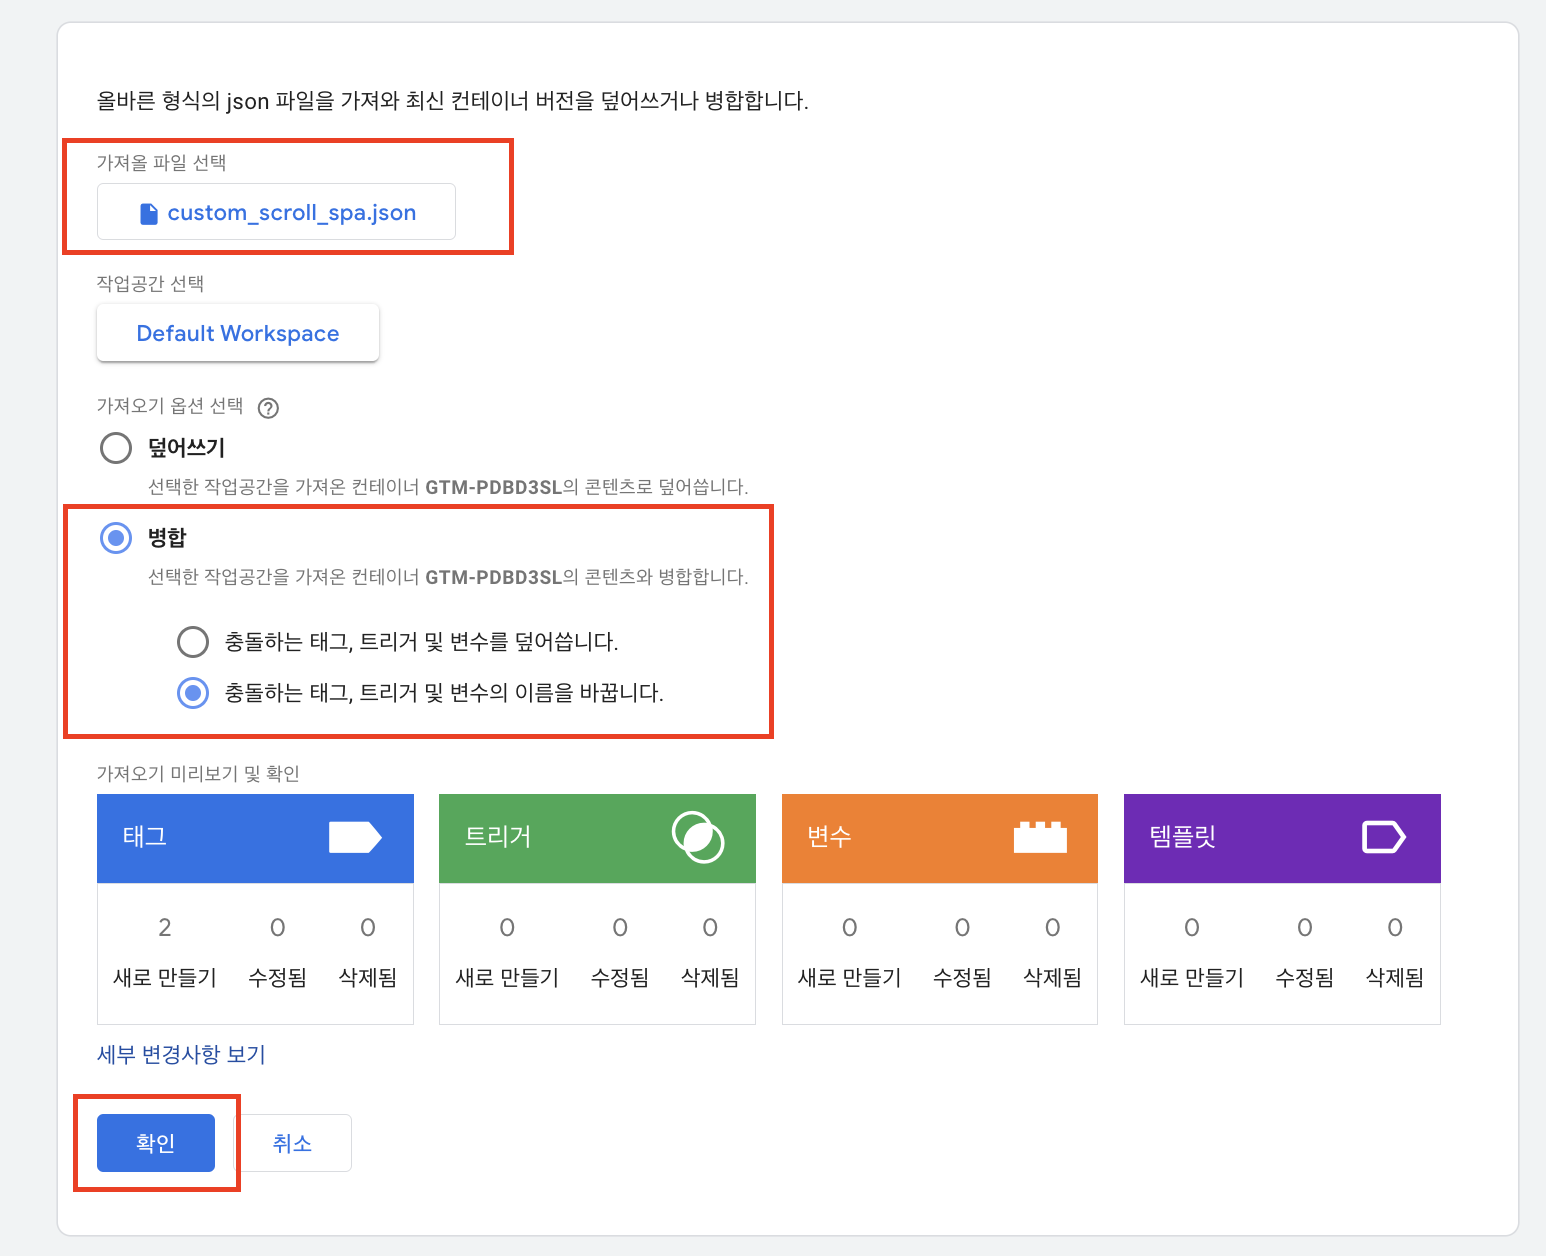
Task: Click 새로 만들기 count under 트리거
Action: 507,928
